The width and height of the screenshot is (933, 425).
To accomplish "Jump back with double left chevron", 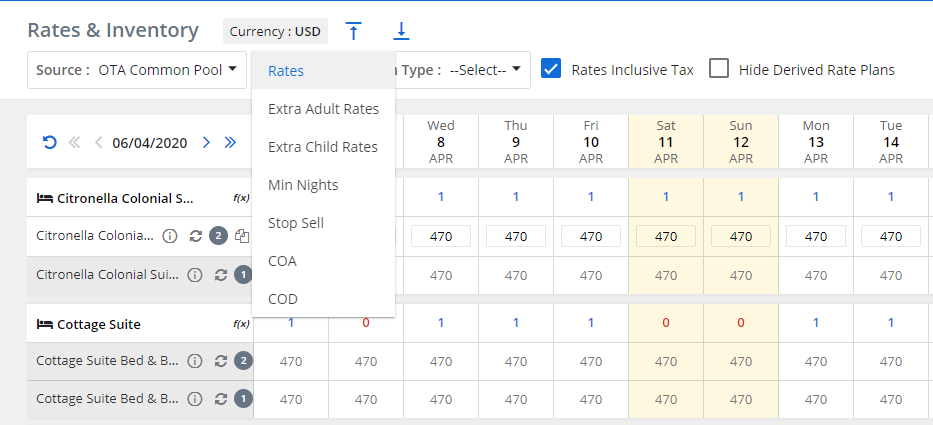I will coord(74,142).
